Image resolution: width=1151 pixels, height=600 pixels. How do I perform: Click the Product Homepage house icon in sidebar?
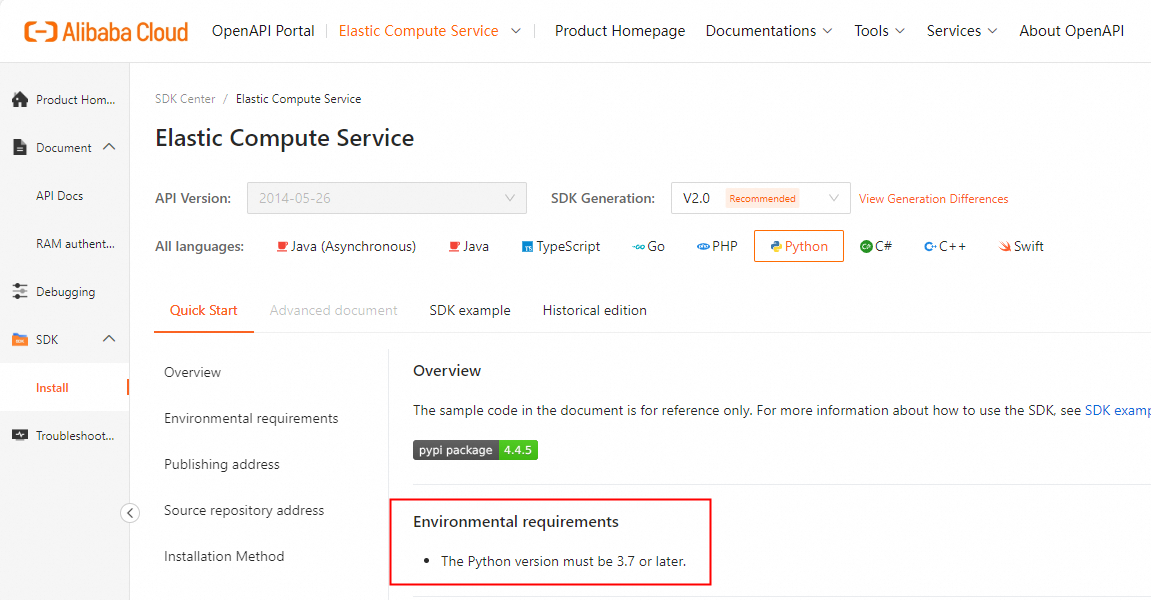point(19,100)
